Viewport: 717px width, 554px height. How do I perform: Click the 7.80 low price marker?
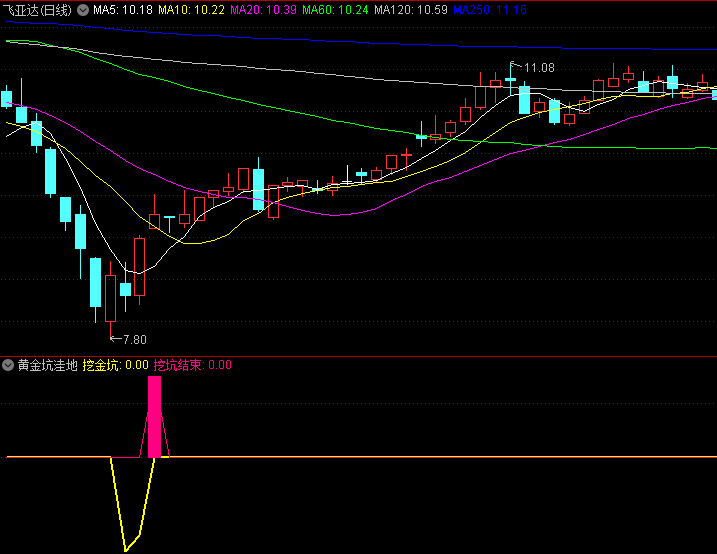pyautogui.click(x=134, y=340)
